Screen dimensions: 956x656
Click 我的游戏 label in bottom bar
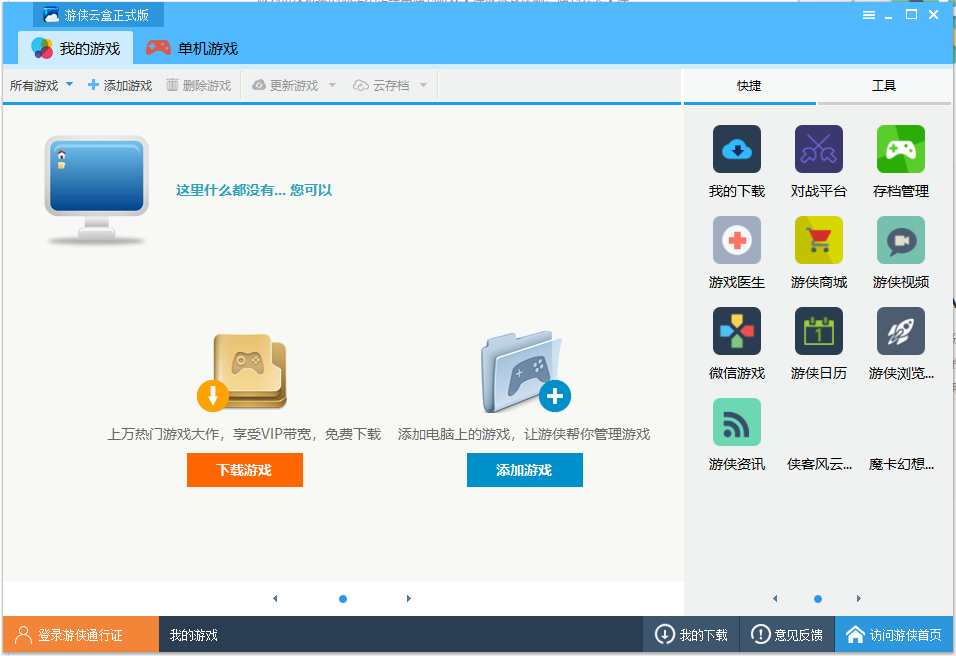[x=193, y=635]
